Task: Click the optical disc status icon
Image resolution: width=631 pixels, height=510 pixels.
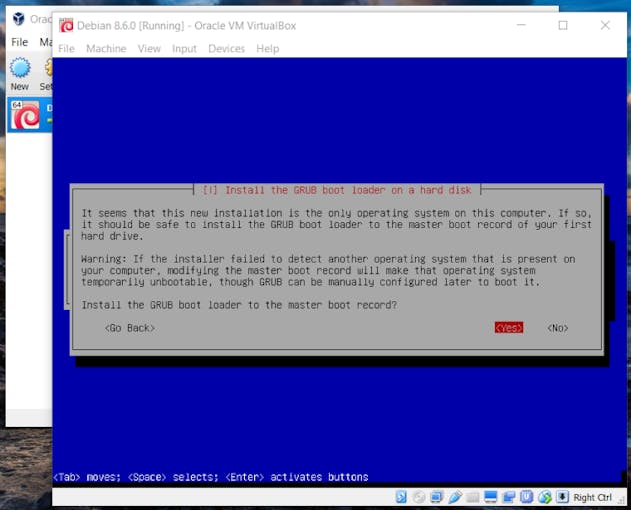Action: click(x=419, y=497)
